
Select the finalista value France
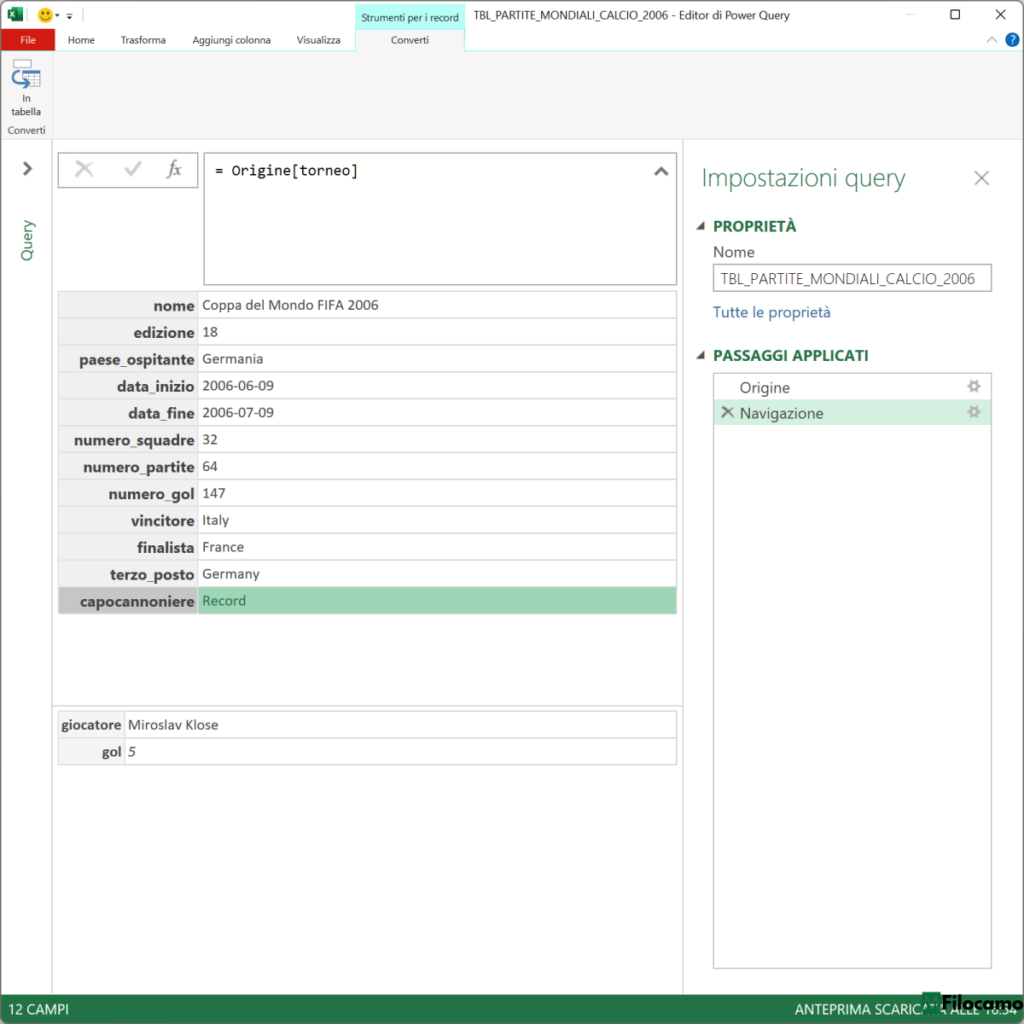(x=223, y=547)
